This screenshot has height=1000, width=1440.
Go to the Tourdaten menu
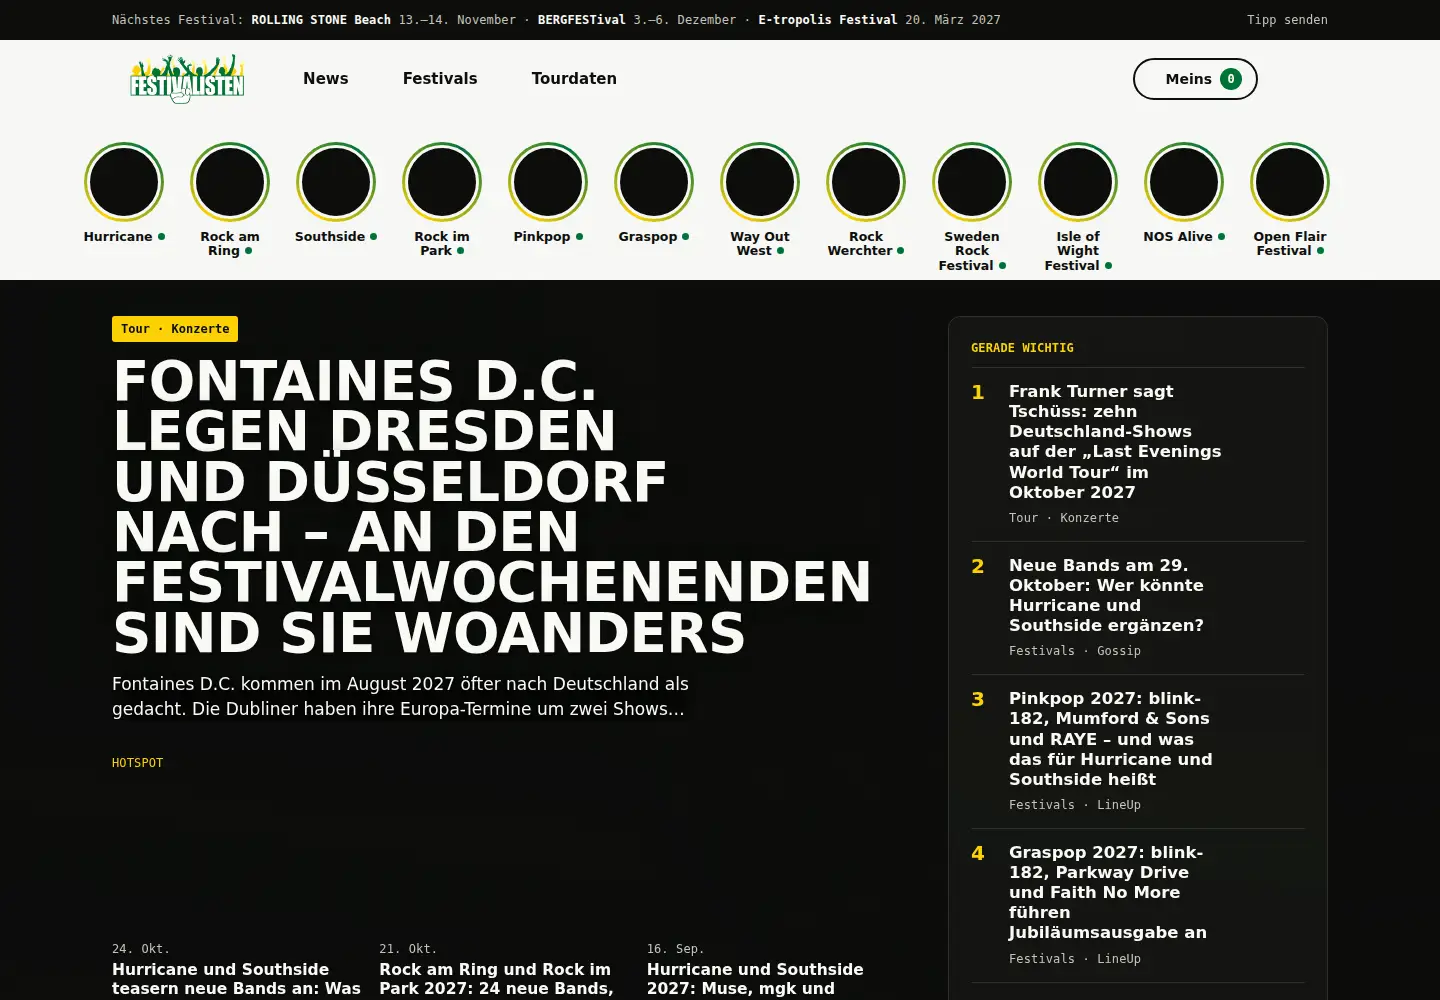coord(574,79)
